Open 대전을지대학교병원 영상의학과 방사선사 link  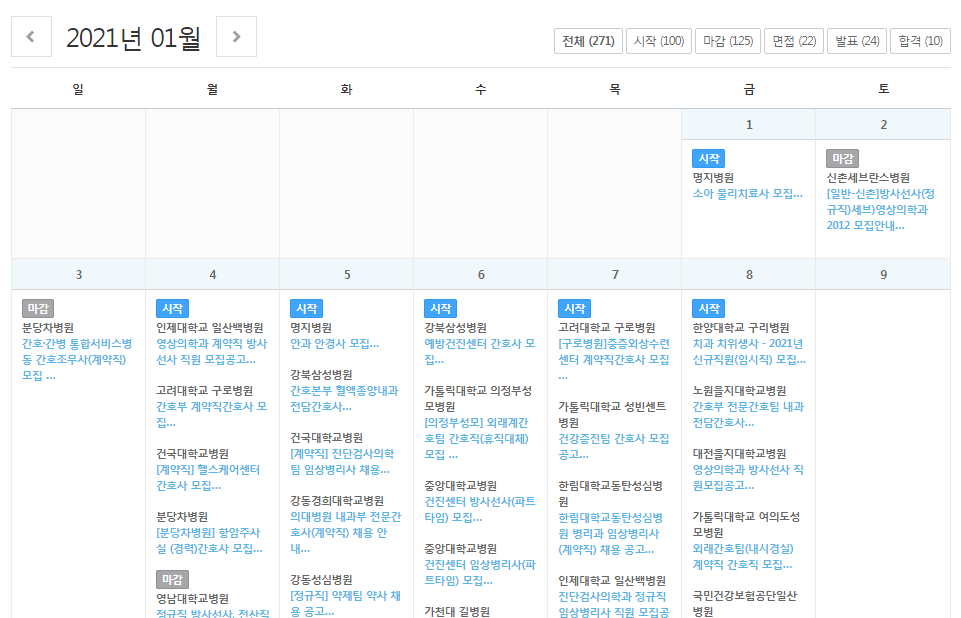(x=748, y=478)
